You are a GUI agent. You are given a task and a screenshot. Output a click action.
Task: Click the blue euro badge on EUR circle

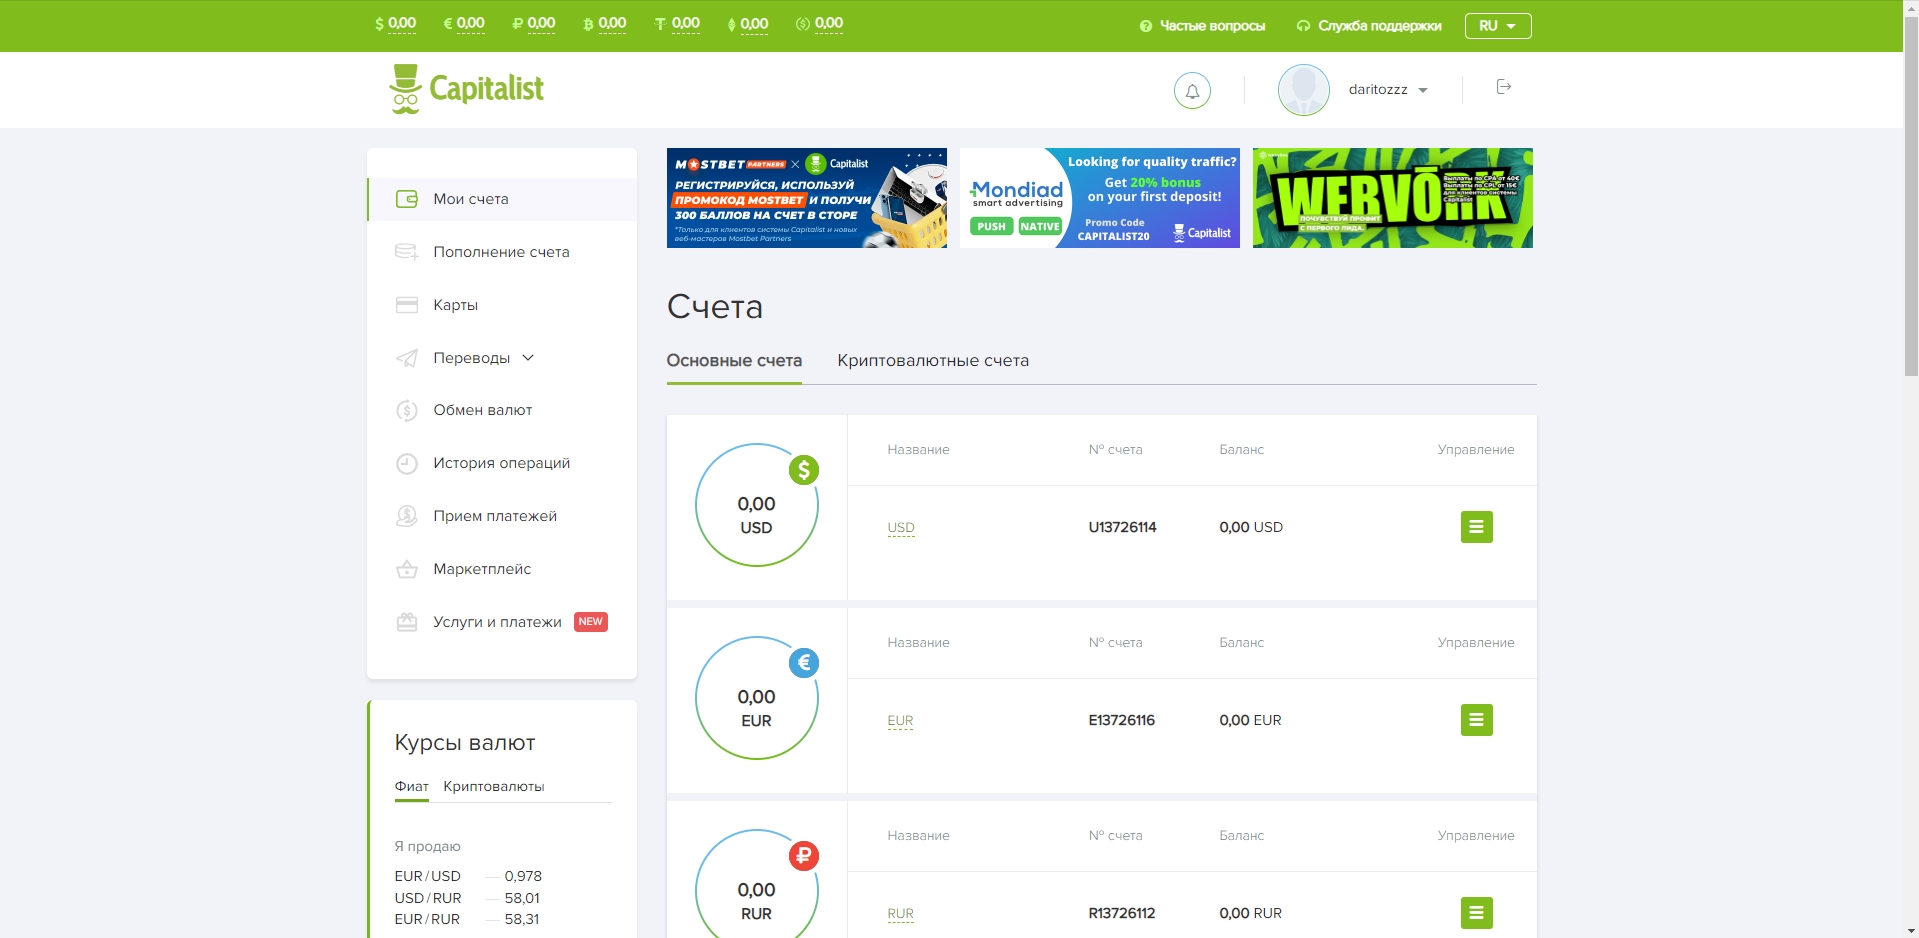coord(804,663)
